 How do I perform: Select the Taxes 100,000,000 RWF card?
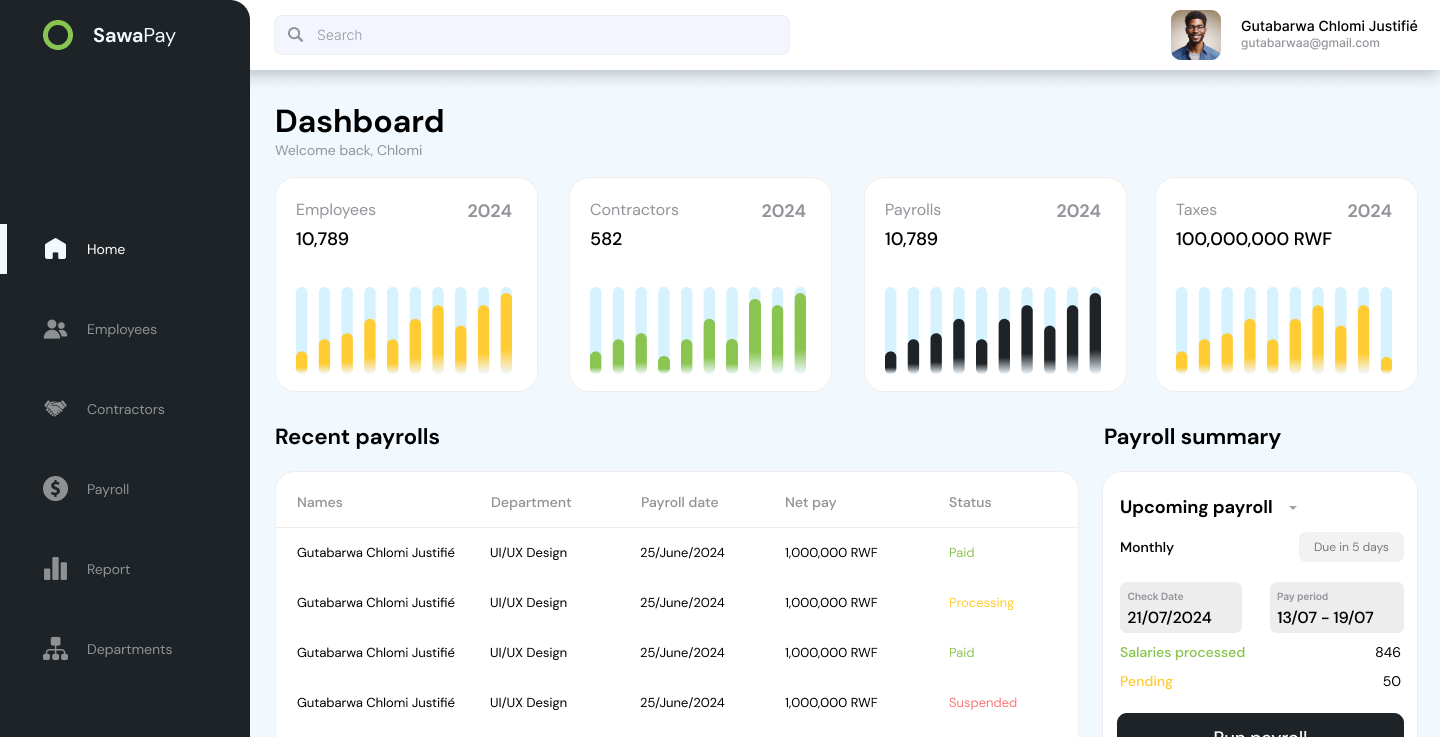[1286, 284]
